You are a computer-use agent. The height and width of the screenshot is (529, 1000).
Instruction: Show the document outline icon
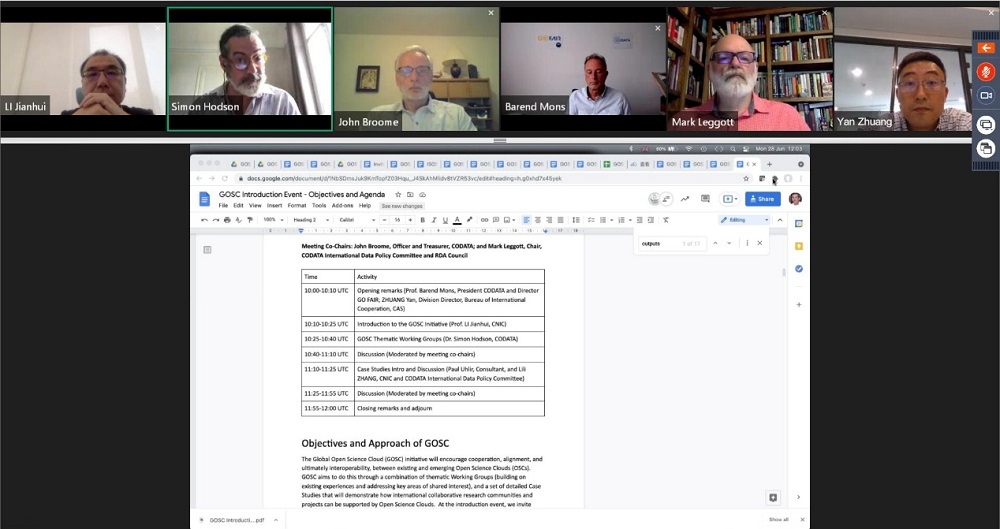tap(207, 250)
